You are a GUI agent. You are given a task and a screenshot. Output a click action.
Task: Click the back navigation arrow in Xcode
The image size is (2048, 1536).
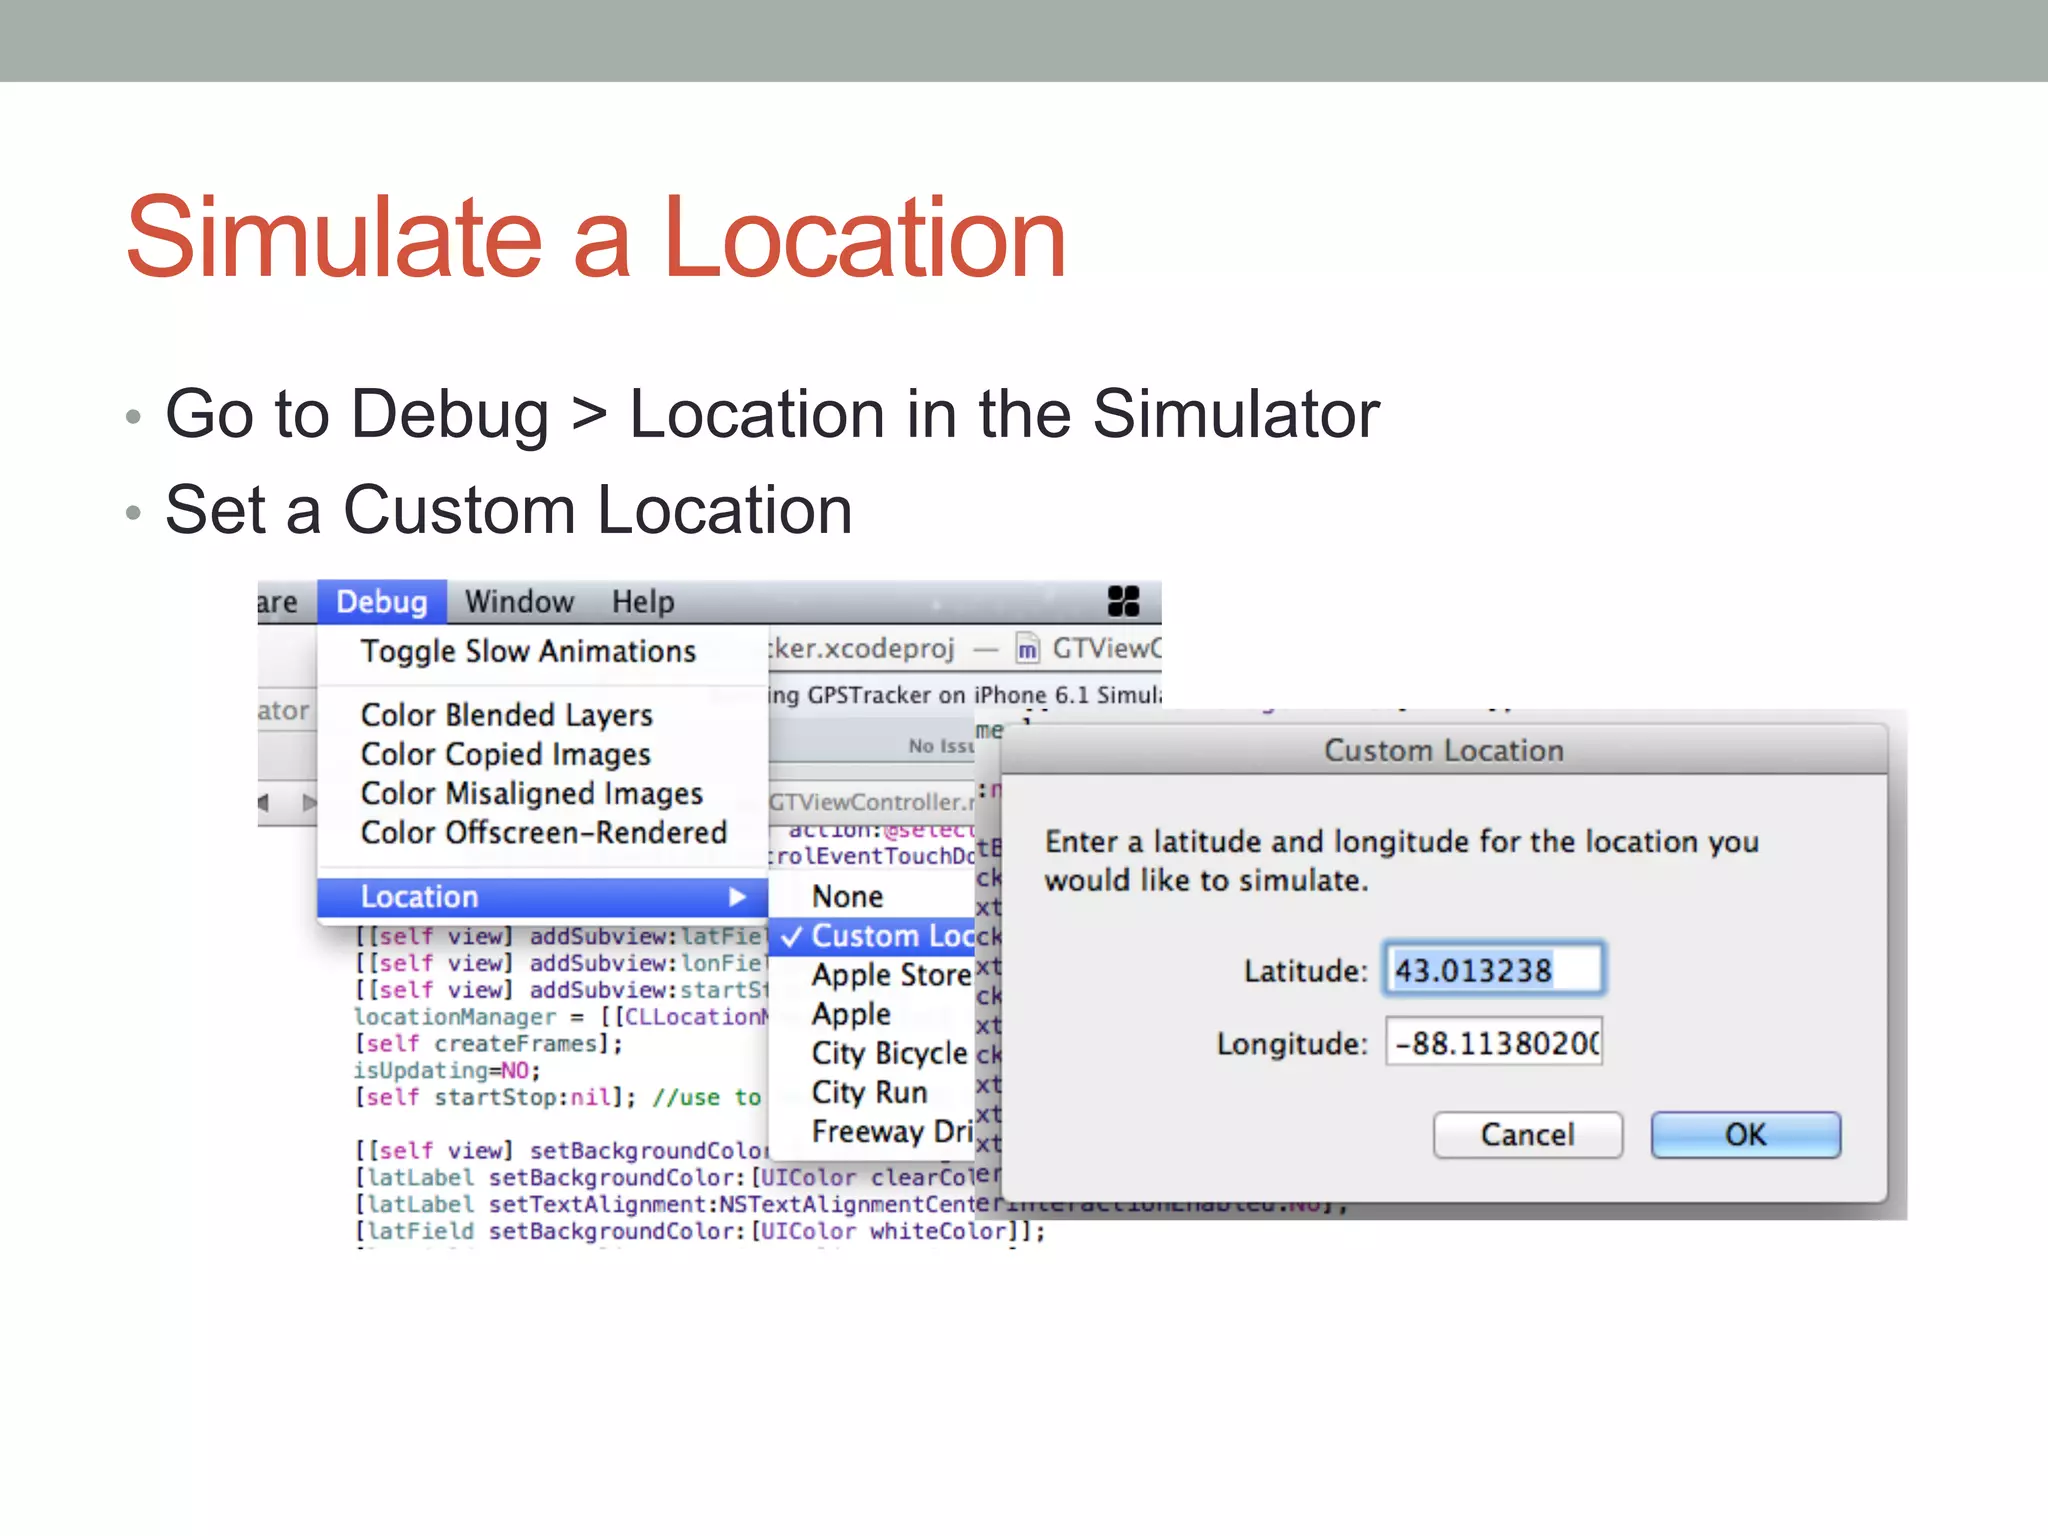[x=264, y=802]
